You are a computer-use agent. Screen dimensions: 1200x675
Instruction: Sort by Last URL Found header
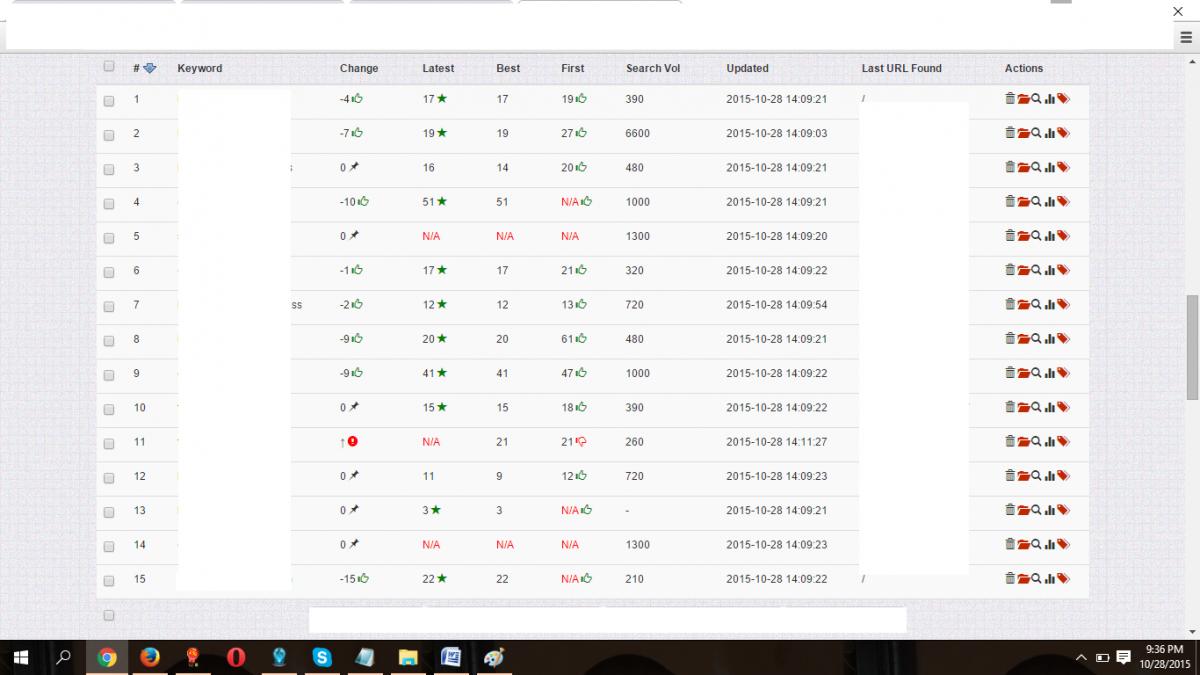(902, 68)
